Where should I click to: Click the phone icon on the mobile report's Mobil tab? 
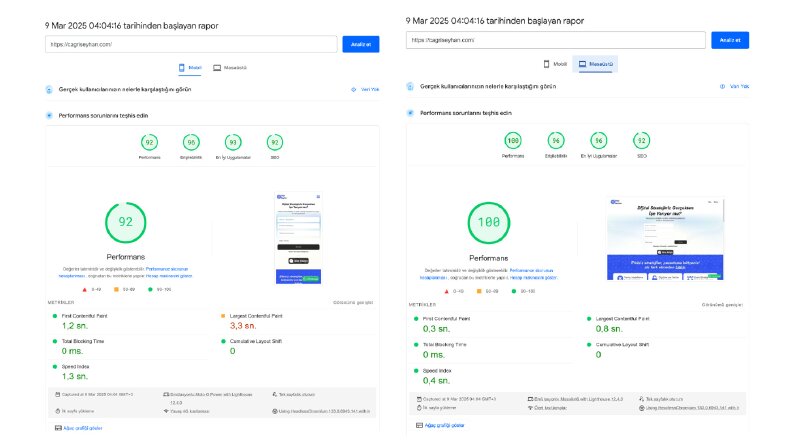(182, 67)
